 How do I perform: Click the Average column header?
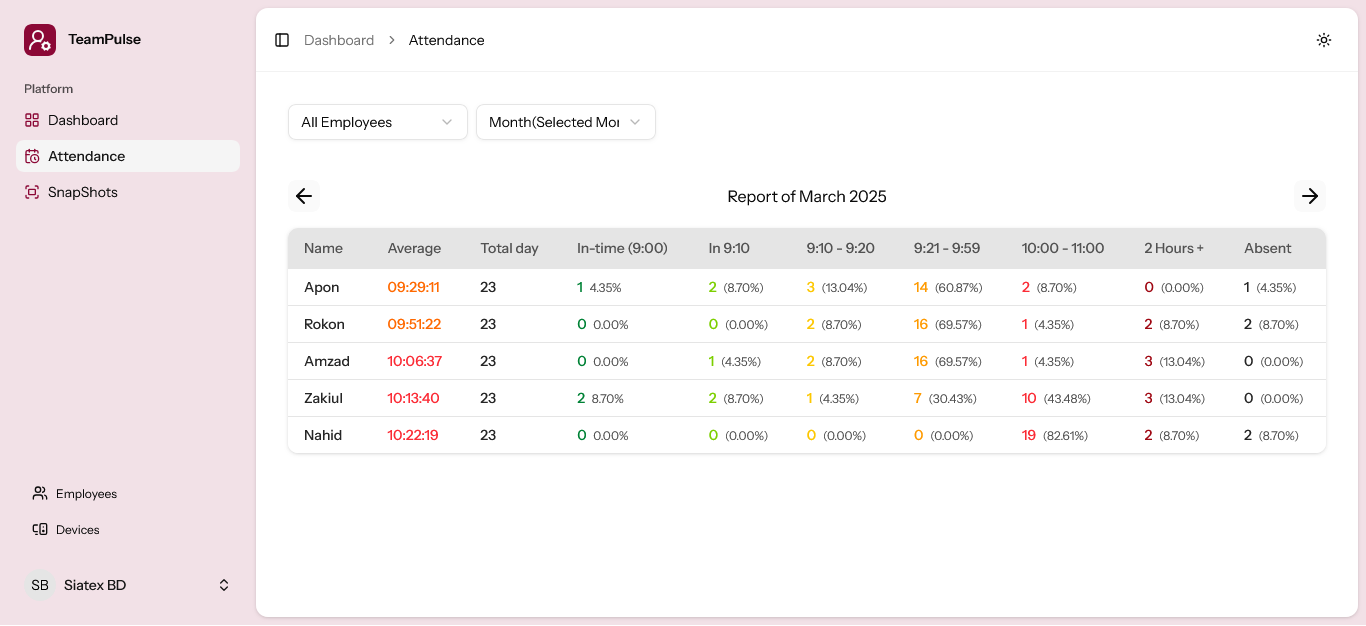(x=414, y=248)
